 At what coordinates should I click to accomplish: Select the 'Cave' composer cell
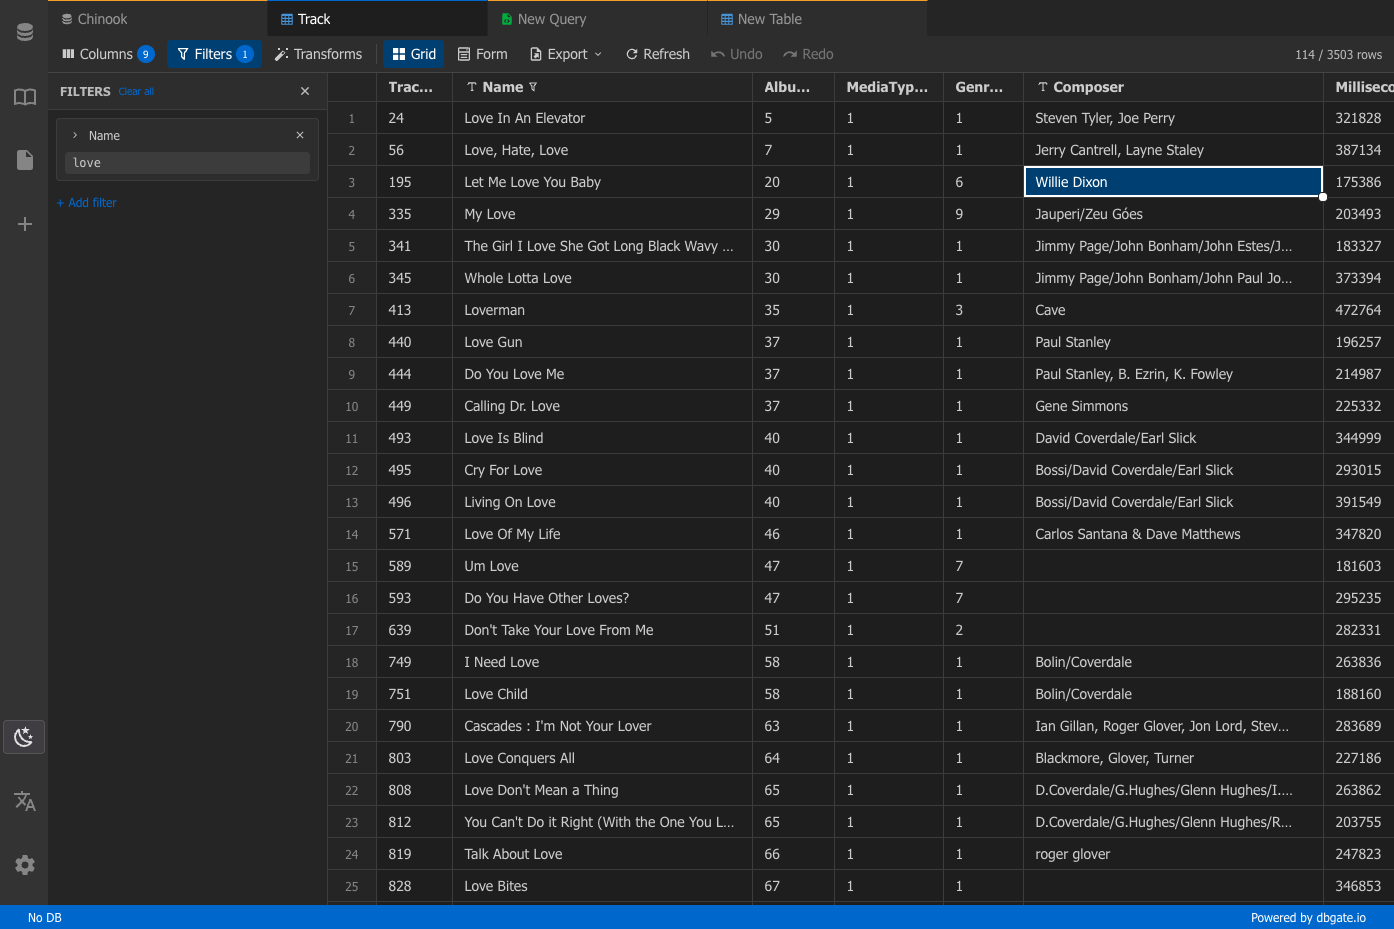pos(1173,310)
